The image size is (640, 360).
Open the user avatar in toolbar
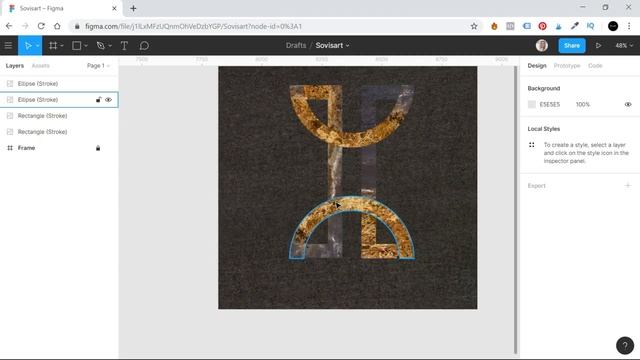pos(542,46)
